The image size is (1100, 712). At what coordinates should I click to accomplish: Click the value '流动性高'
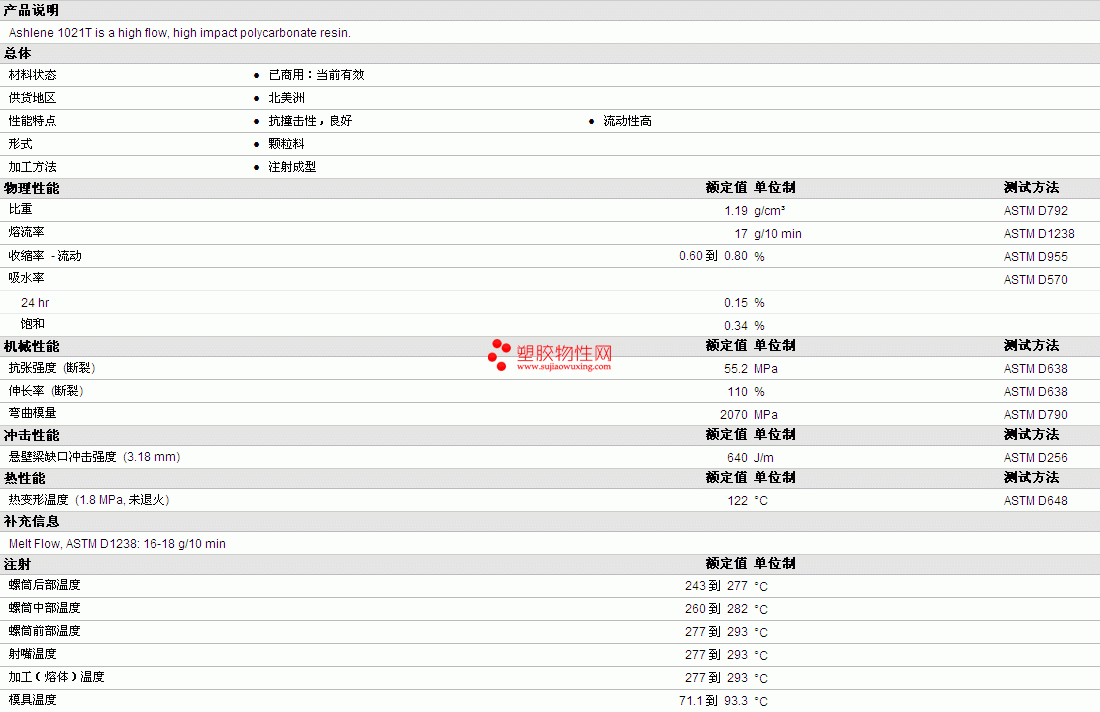tap(627, 121)
